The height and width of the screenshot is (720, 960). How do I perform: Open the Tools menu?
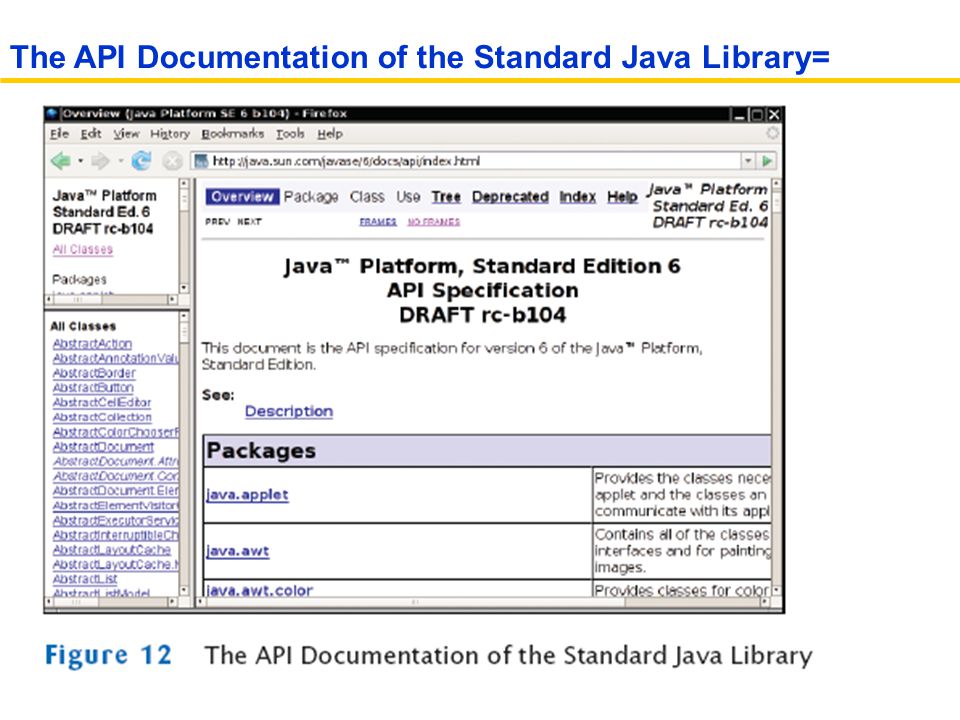[x=290, y=133]
